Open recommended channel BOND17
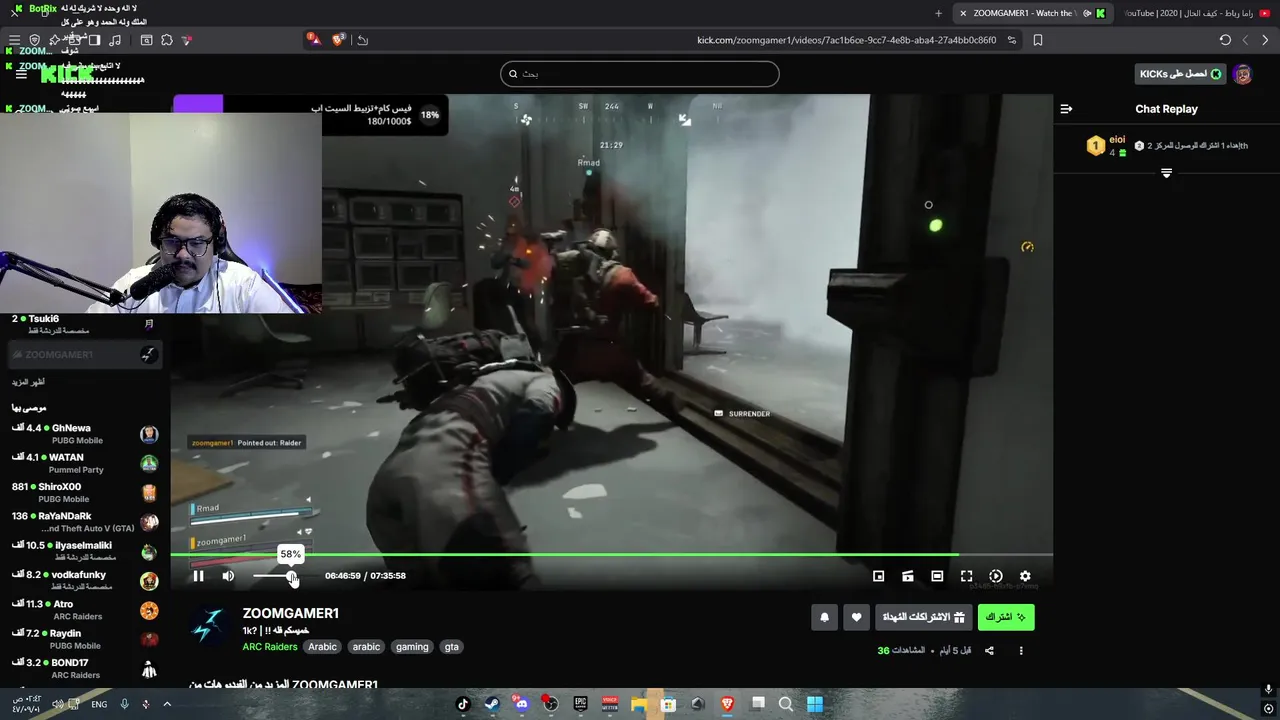This screenshot has width=1280, height=720. (85, 668)
